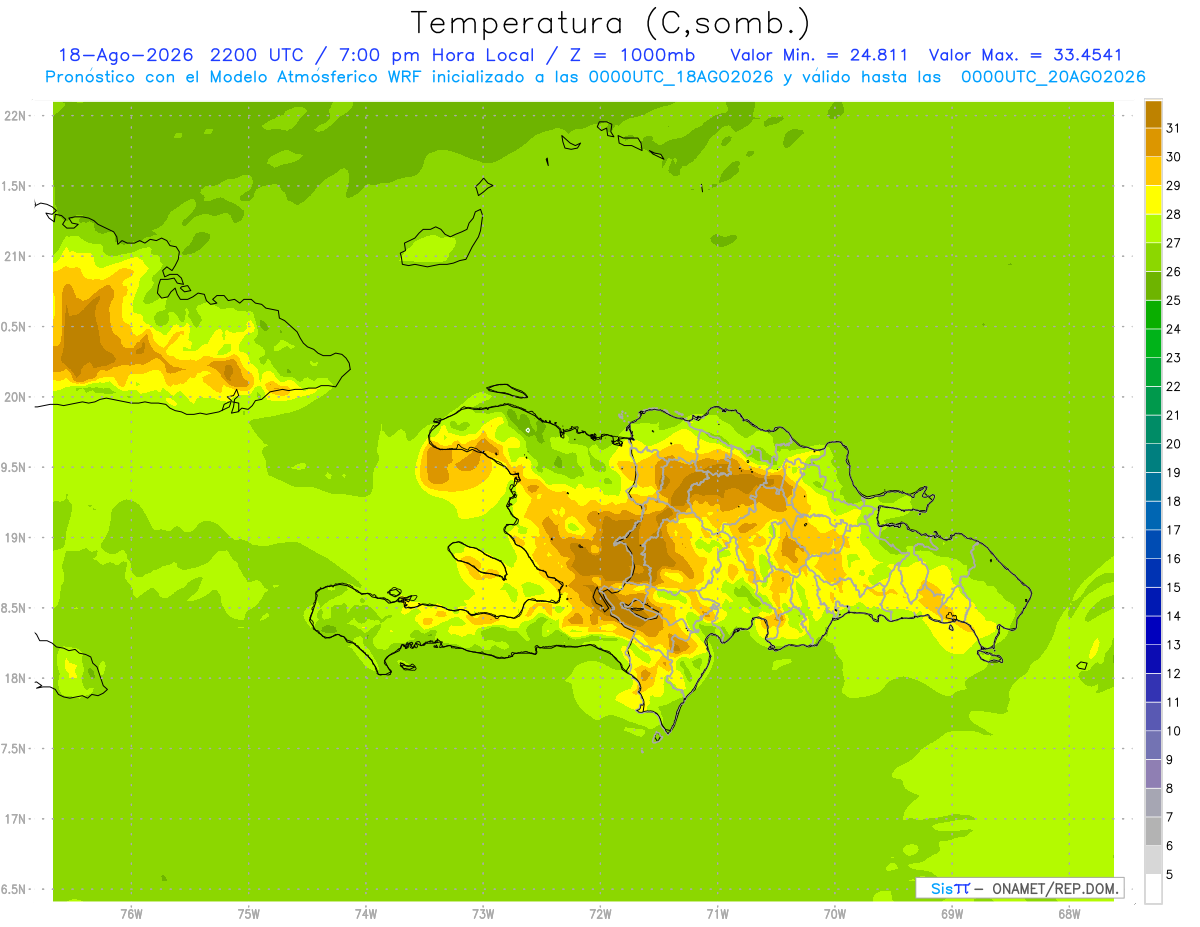Click the '74W' longitude label

click(x=366, y=913)
